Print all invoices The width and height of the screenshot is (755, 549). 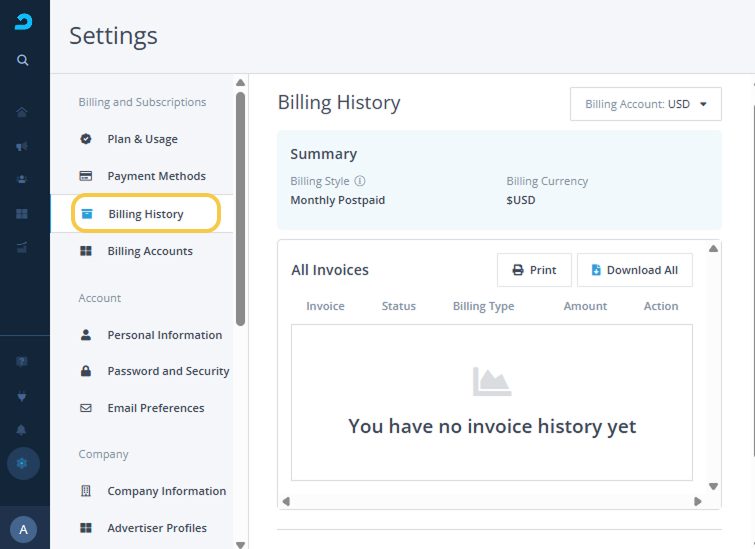(x=534, y=270)
